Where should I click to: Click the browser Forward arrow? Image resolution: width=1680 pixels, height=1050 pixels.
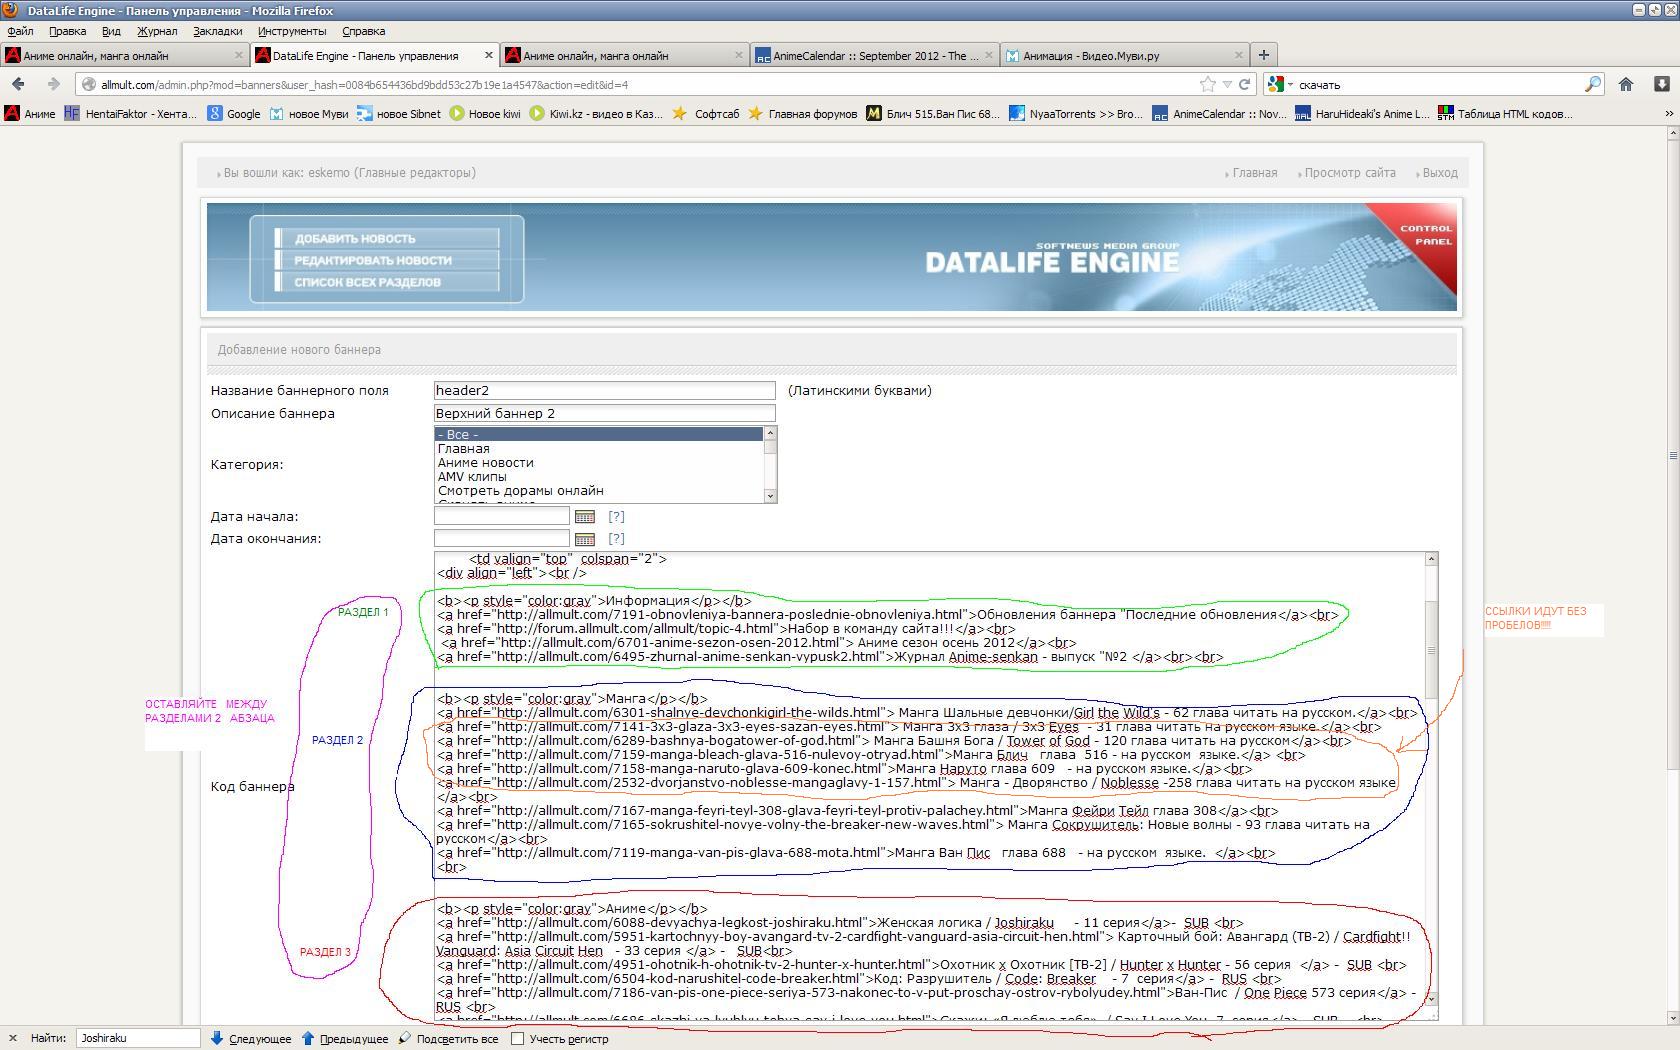[53, 84]
